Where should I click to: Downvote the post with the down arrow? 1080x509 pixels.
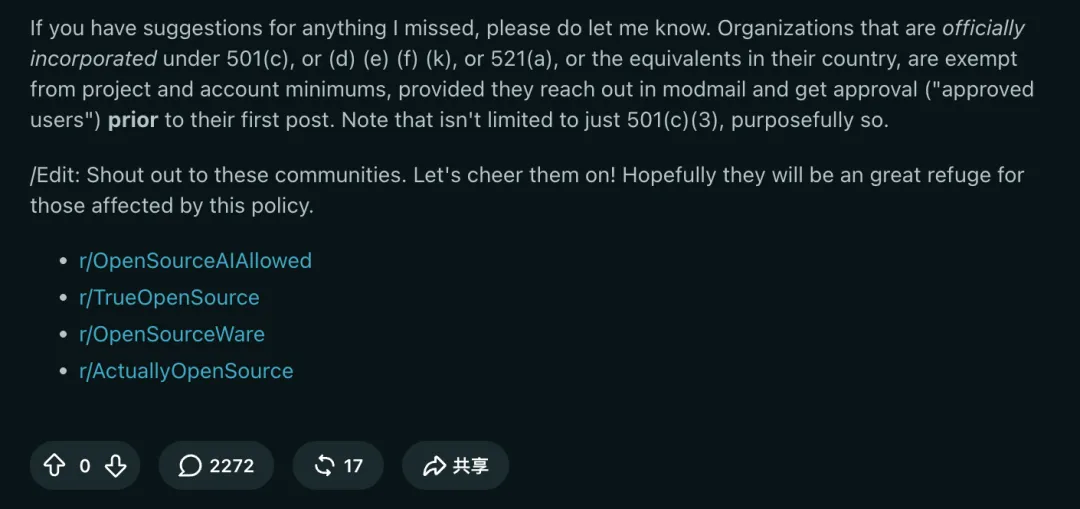click(115, 466)
